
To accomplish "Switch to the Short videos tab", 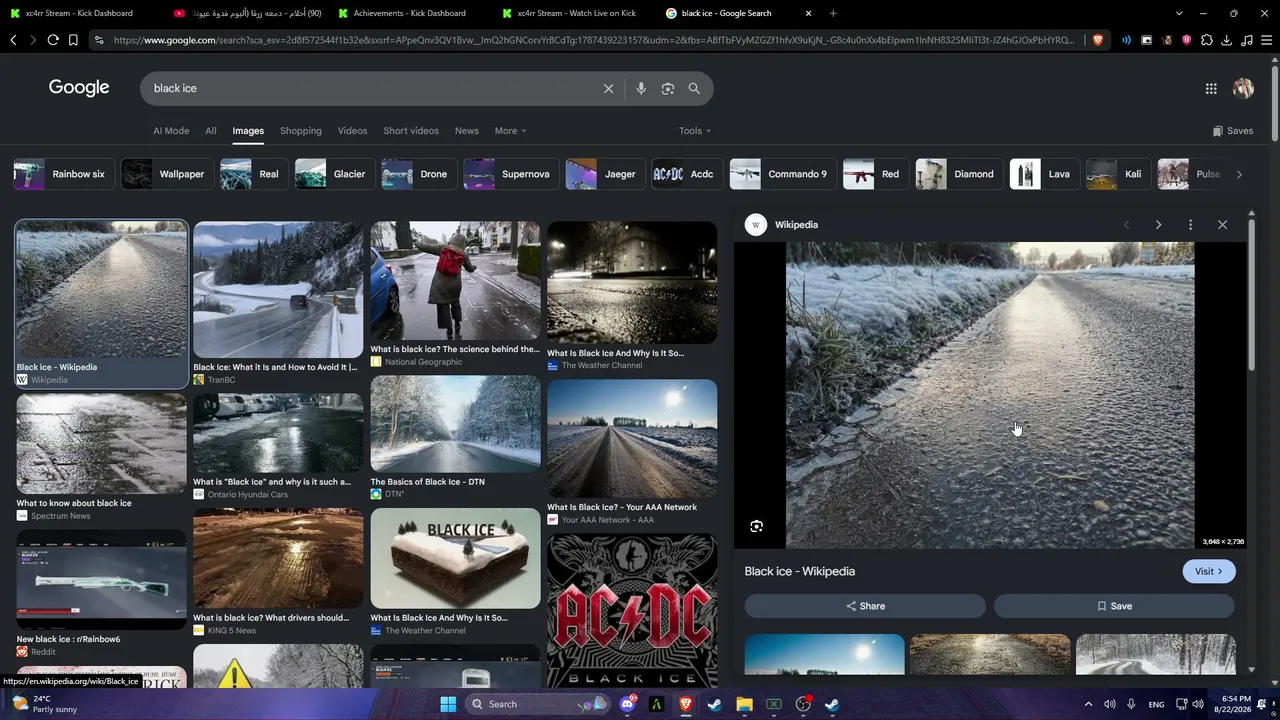I will point(411,131).
